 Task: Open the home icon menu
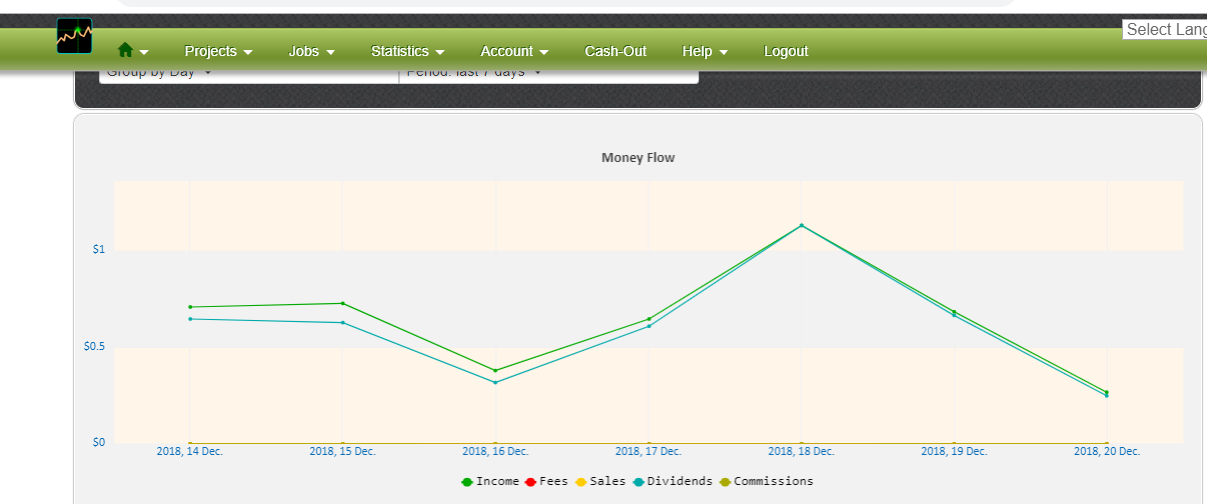(x=133, y=51)
